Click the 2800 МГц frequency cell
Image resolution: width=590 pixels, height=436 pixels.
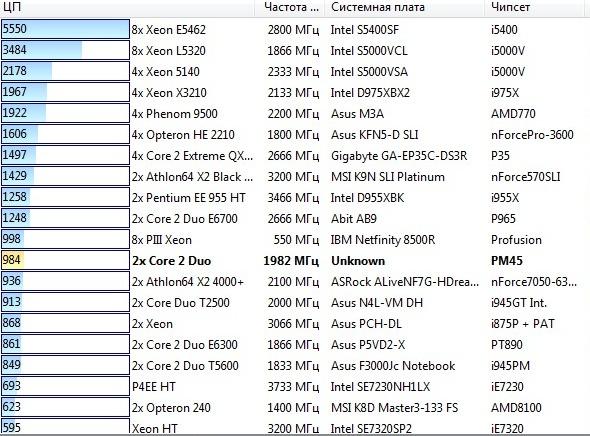click(x=293, y=30)
